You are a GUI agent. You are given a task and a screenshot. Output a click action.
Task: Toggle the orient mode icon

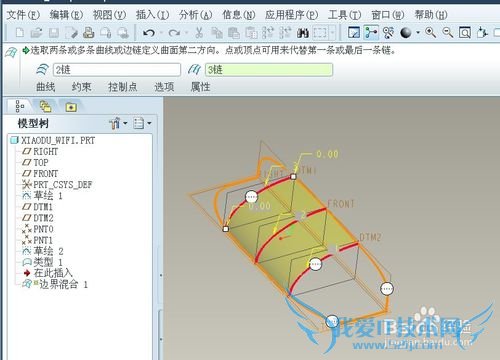[388, 33]
